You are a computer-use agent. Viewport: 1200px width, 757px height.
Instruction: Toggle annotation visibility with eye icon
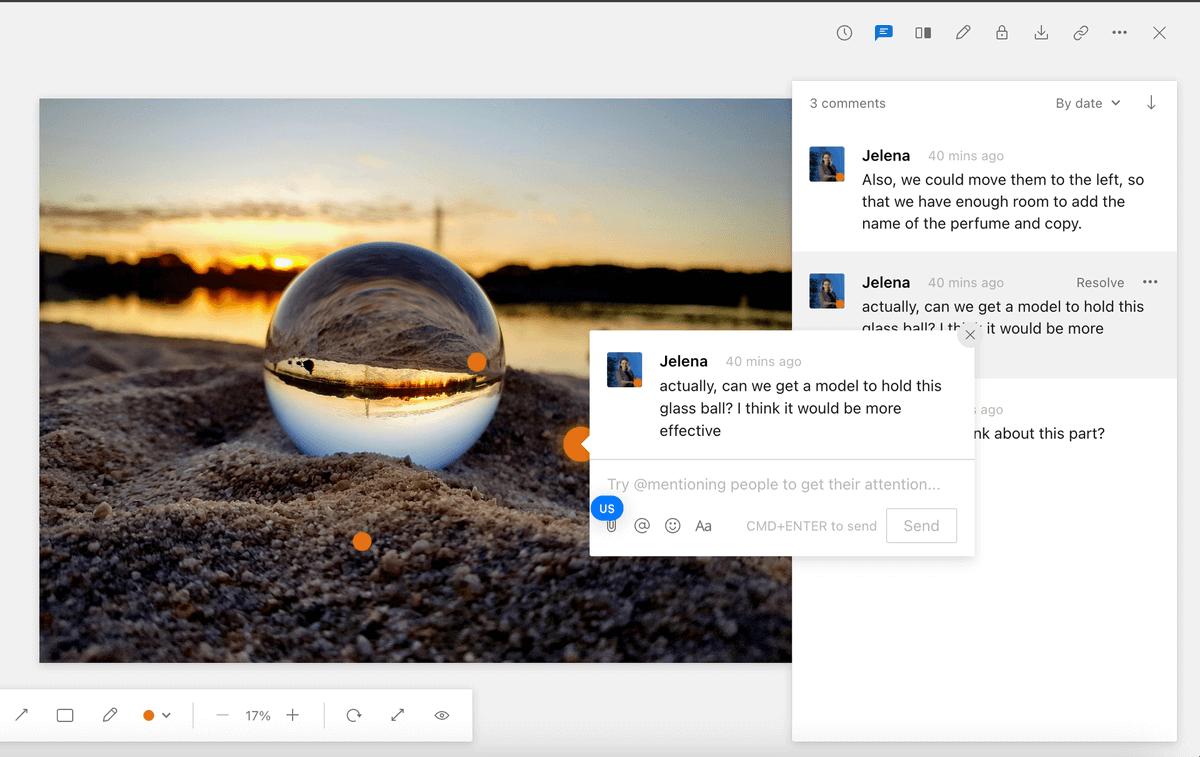(442, 715)
